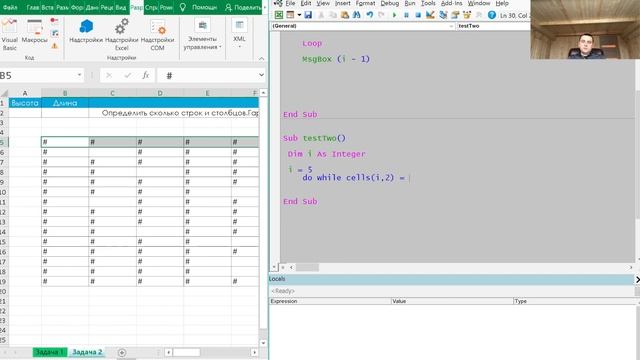Add a new sheet with plus button
640x360 pixels.
click(122, 352)
